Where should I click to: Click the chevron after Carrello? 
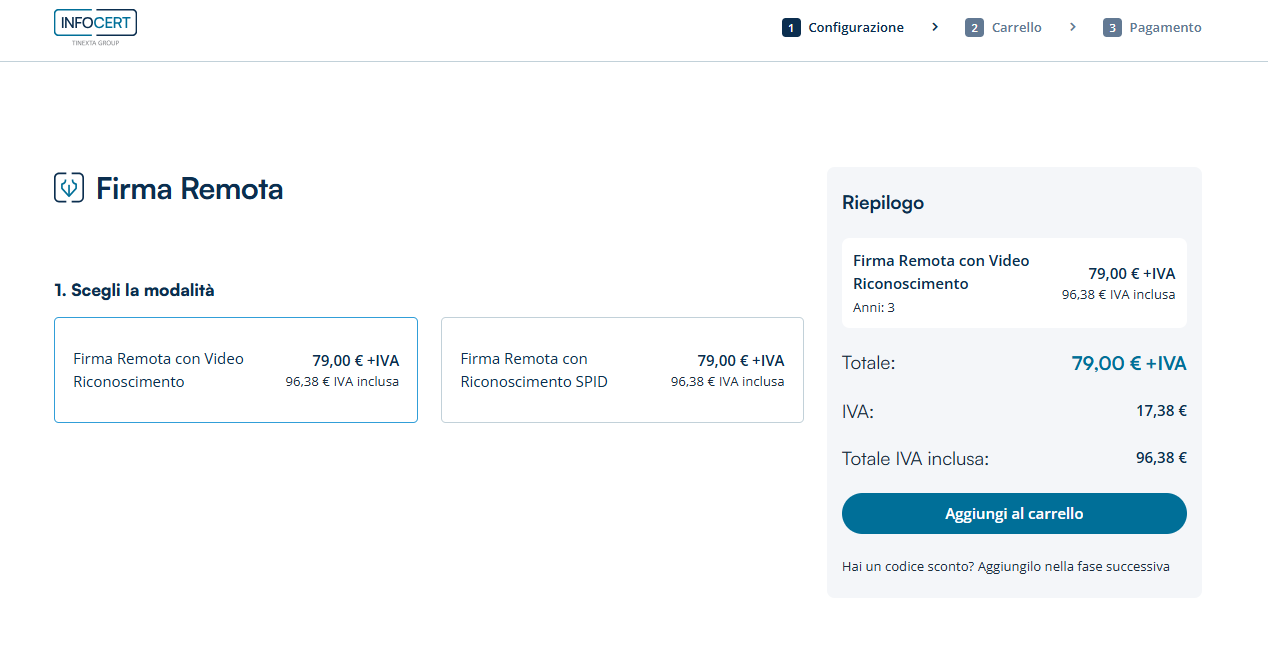point(1073,27)
